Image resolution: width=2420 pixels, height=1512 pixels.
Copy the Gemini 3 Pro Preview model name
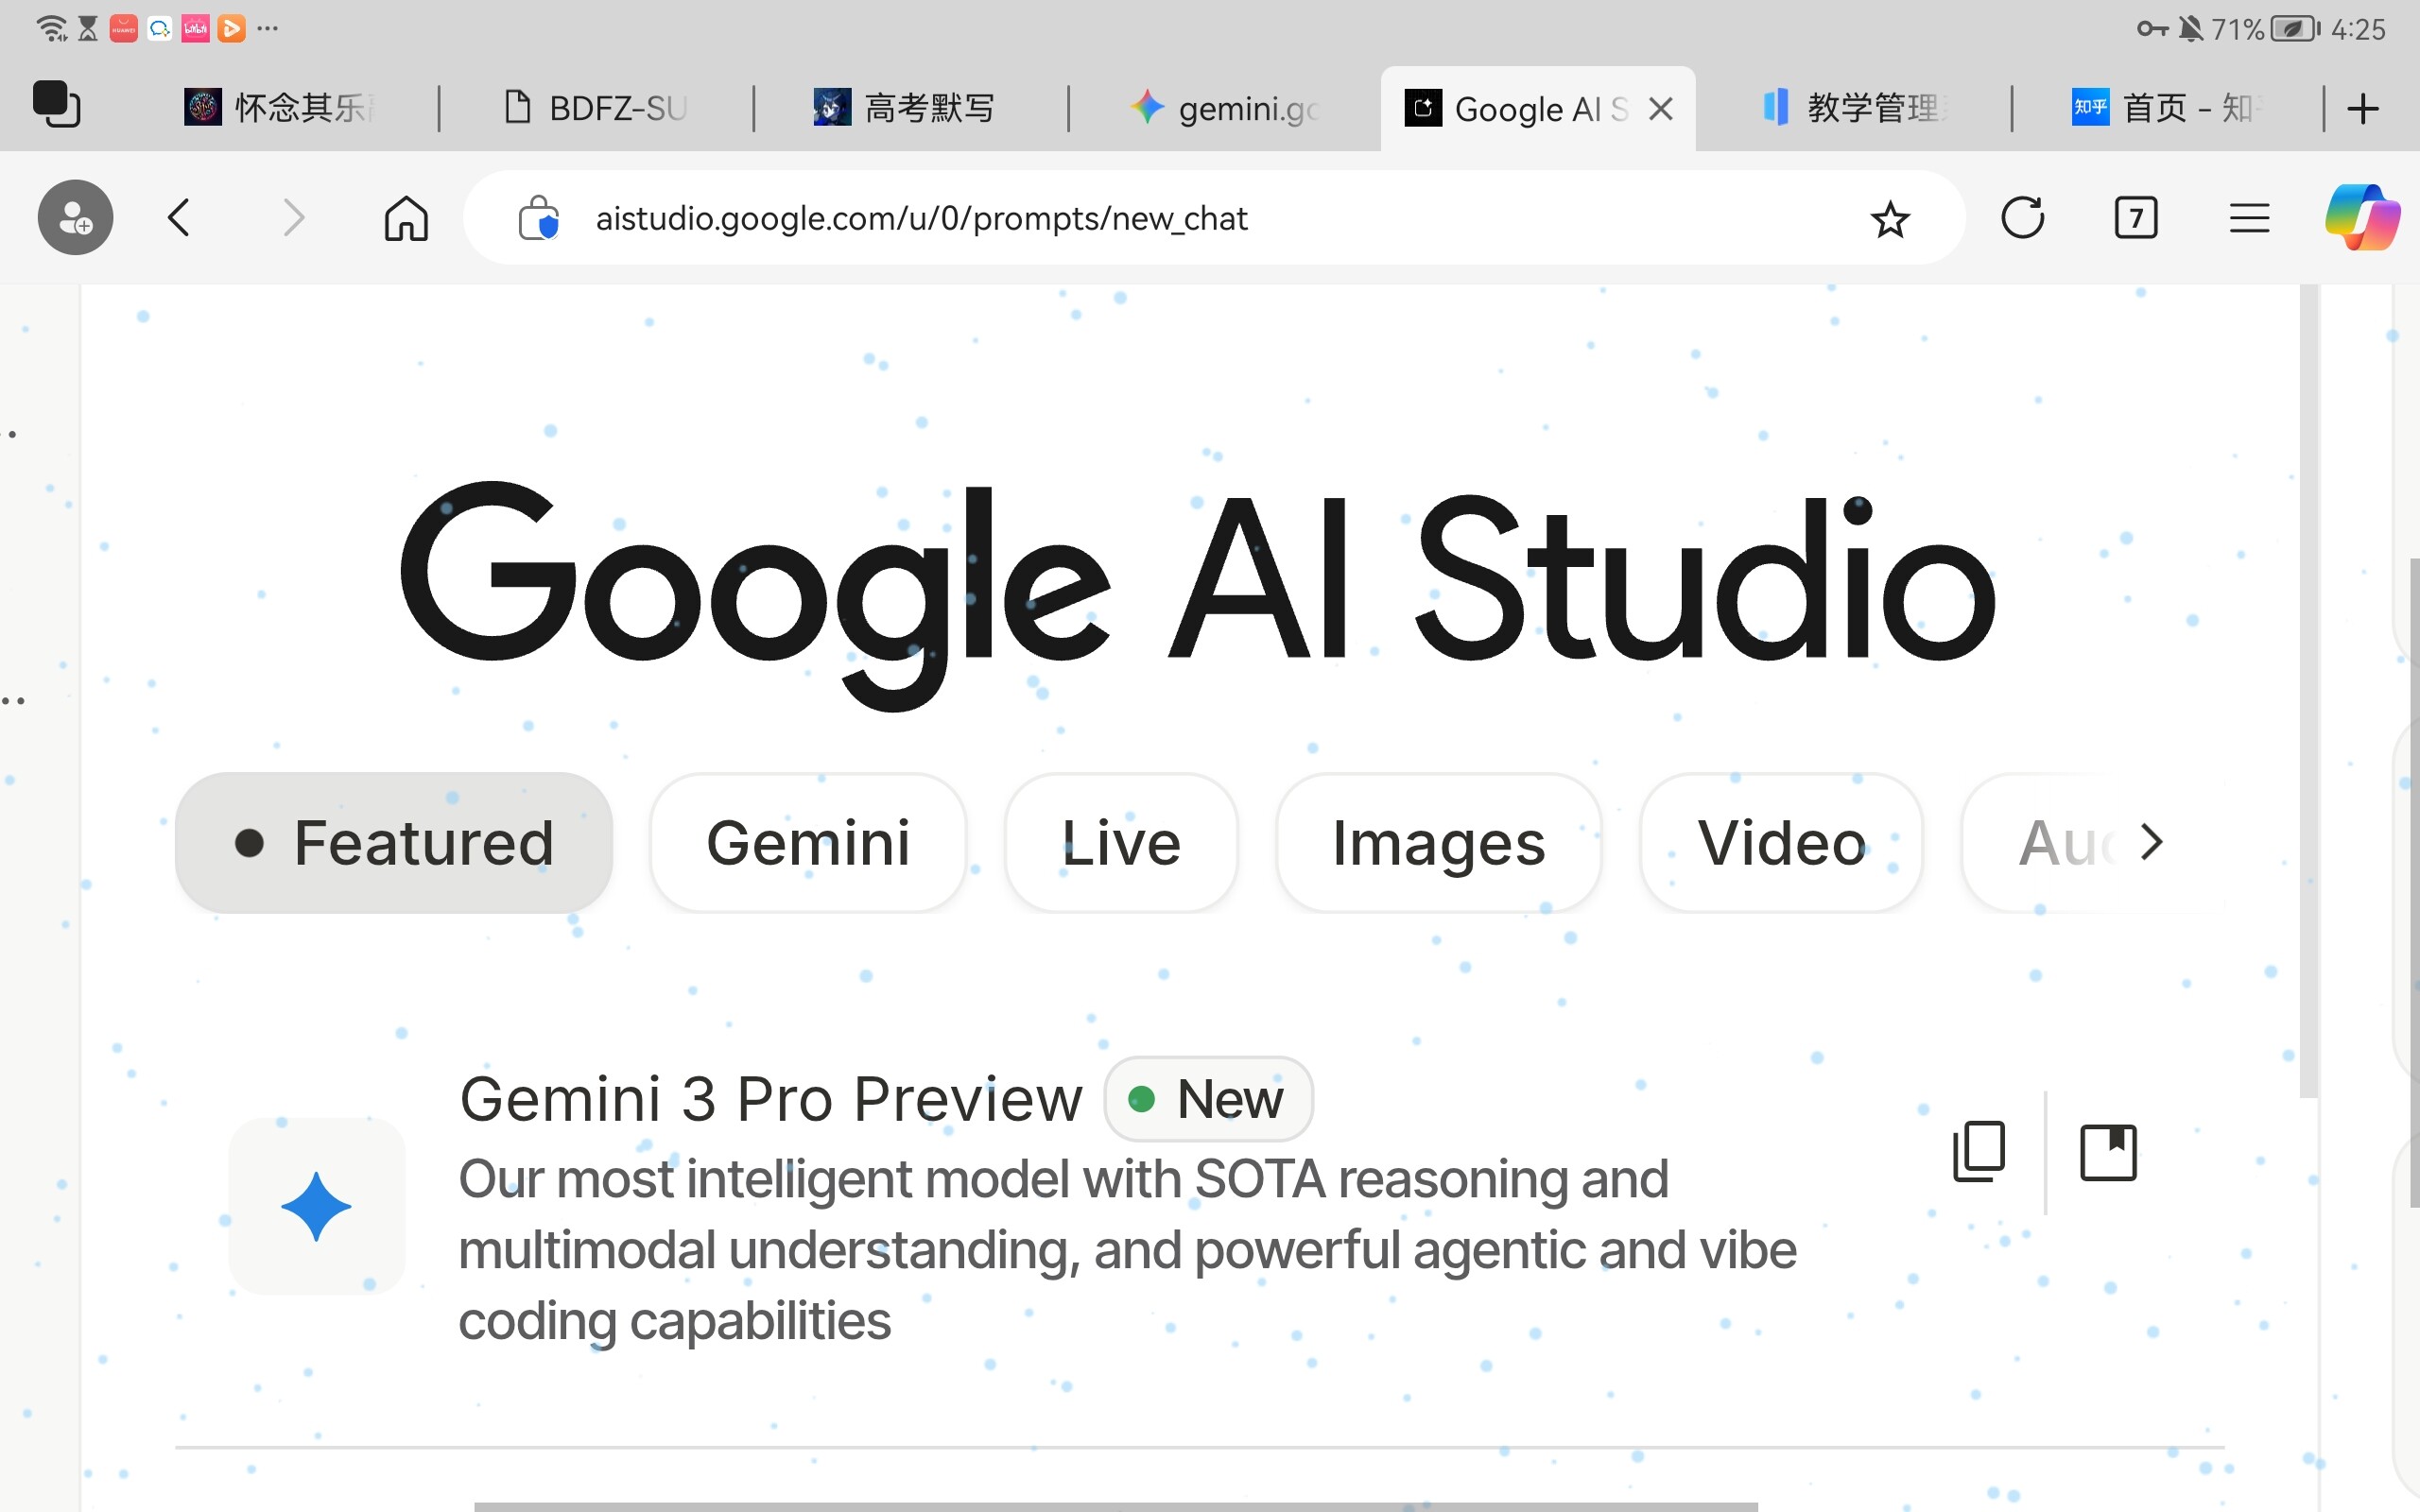click(1979, 1152)
